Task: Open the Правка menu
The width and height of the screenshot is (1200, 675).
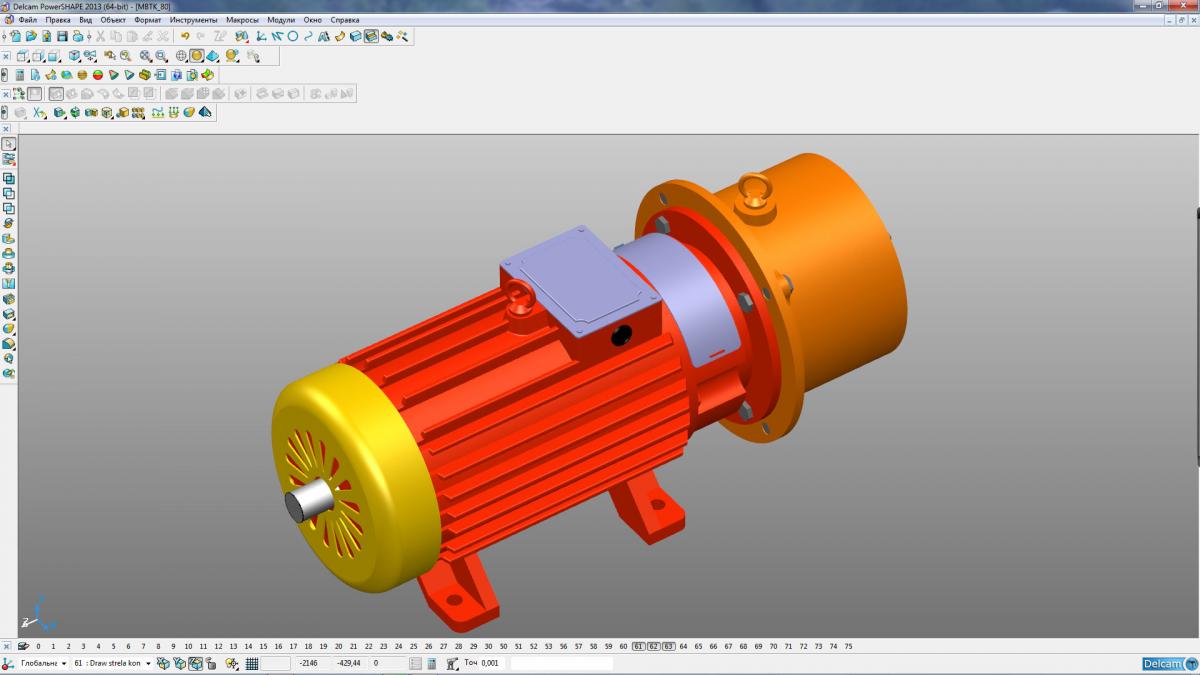Action: point(58,20)
